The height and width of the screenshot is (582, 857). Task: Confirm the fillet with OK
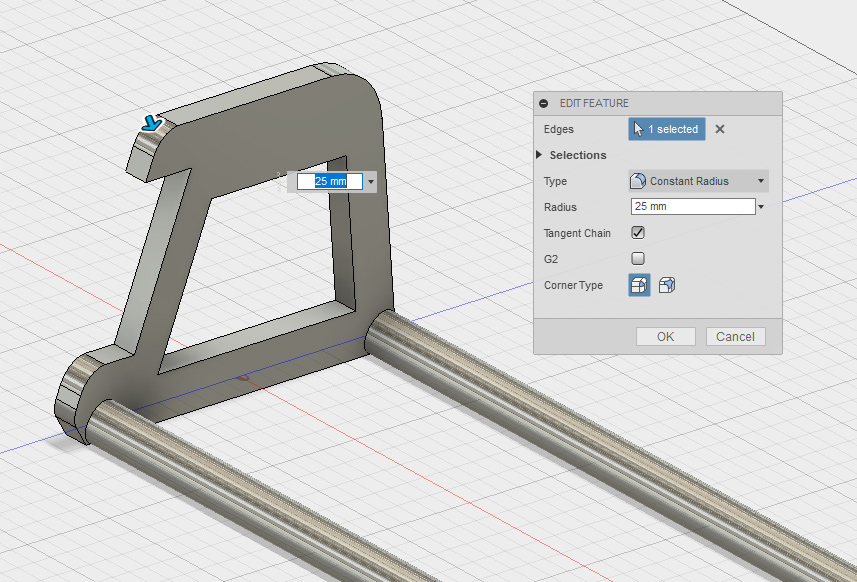(x=665, y=337)
